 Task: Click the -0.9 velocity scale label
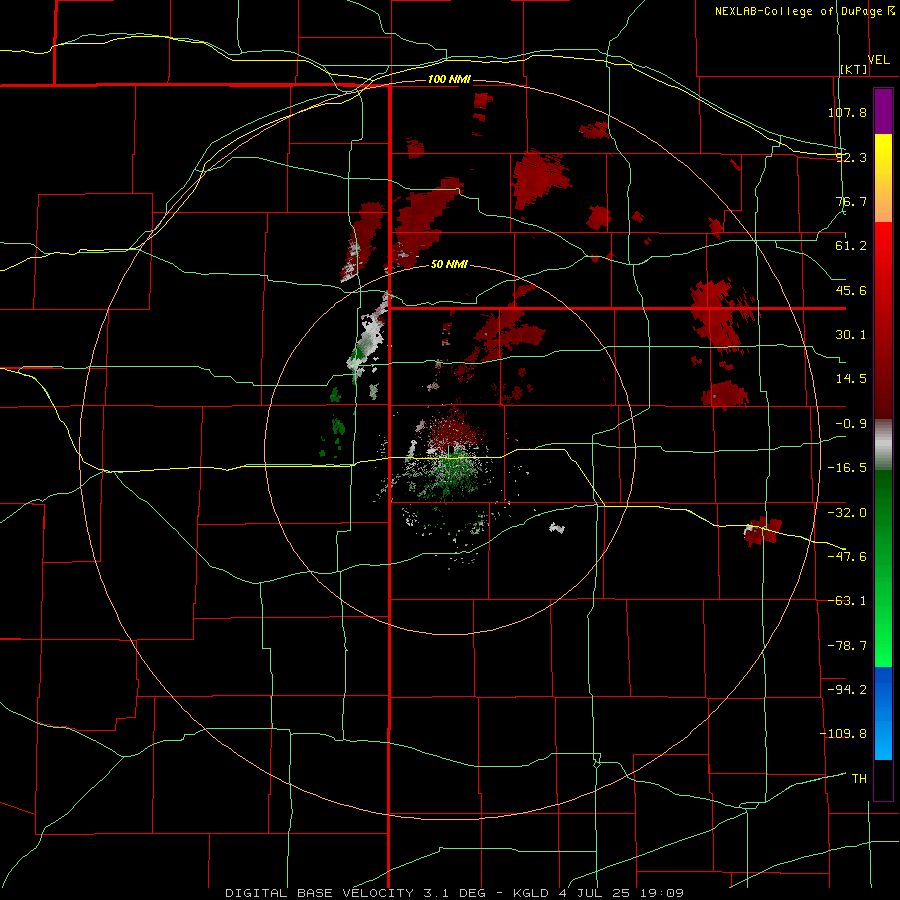[x=851, y=424]
